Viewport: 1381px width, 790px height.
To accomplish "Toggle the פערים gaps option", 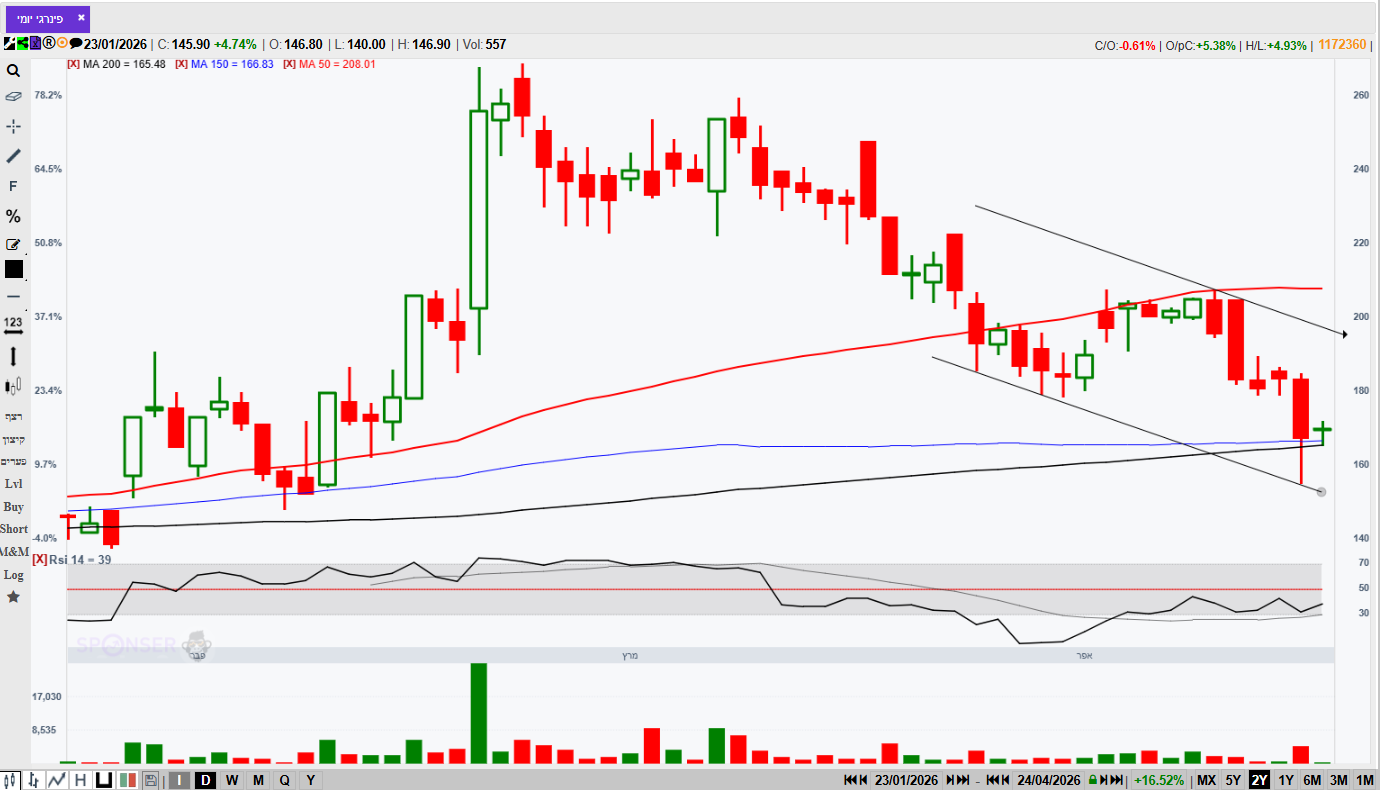I will point(13,461).
